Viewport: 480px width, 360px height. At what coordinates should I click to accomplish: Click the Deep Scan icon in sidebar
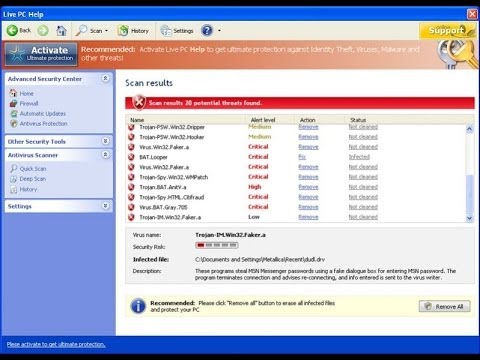click(14, 179)
